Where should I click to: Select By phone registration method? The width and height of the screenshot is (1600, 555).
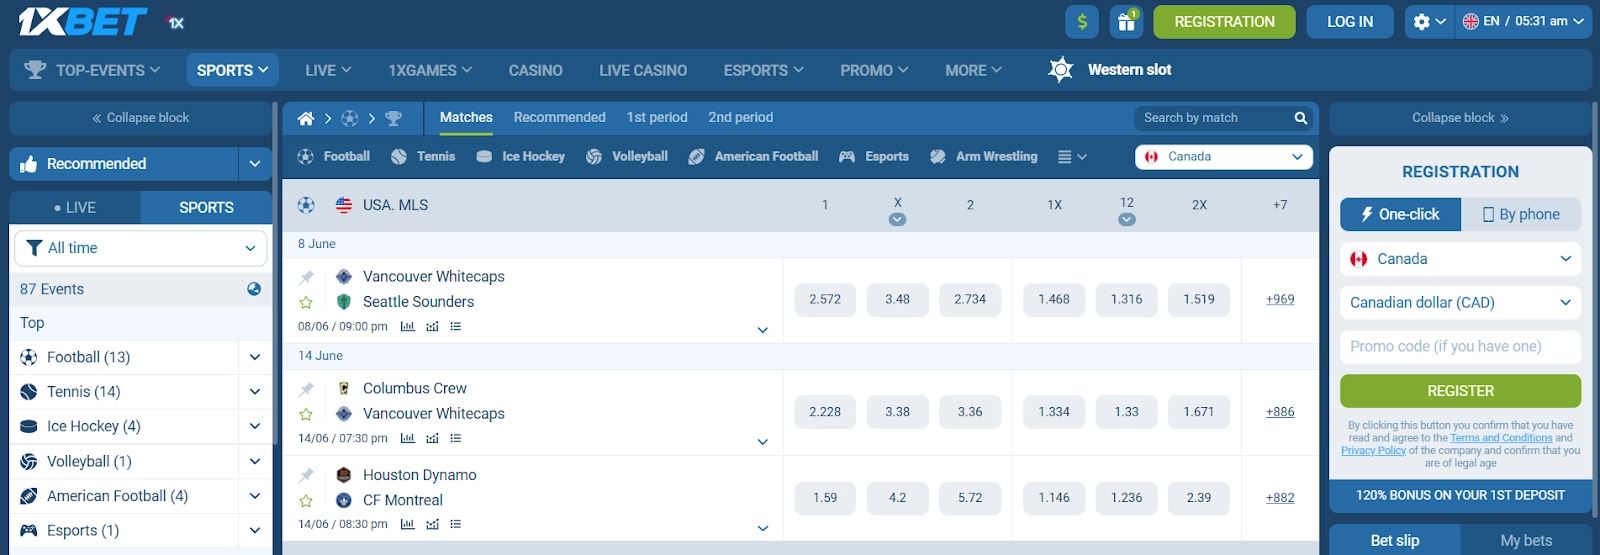coord(1521,214)
